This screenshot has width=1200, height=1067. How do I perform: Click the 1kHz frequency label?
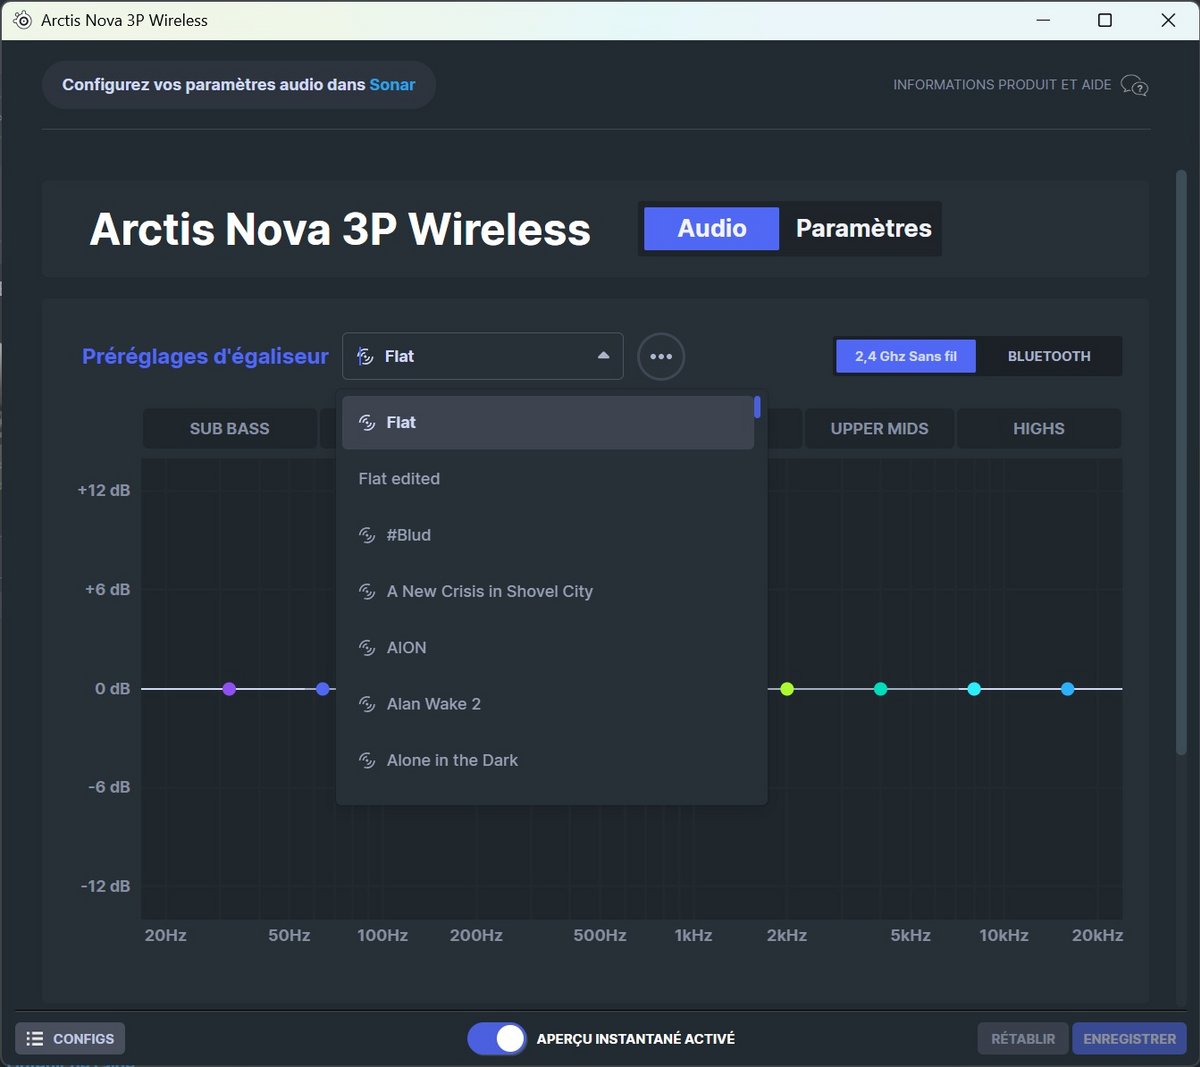click(694, 936)
